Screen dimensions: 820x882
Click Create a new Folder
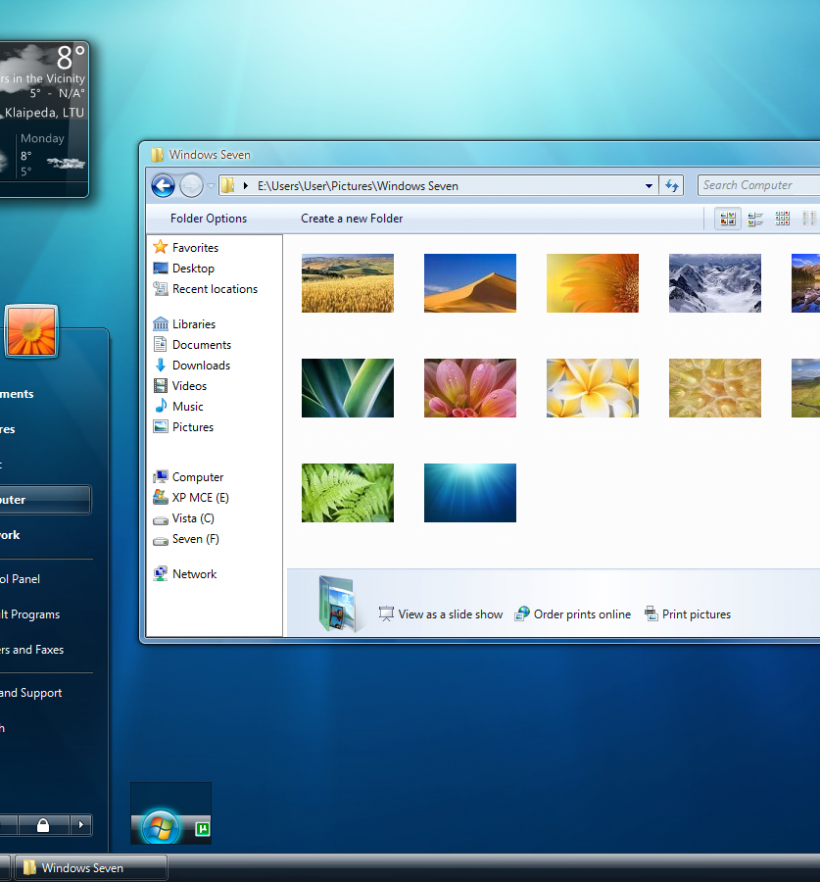(352, 218)
